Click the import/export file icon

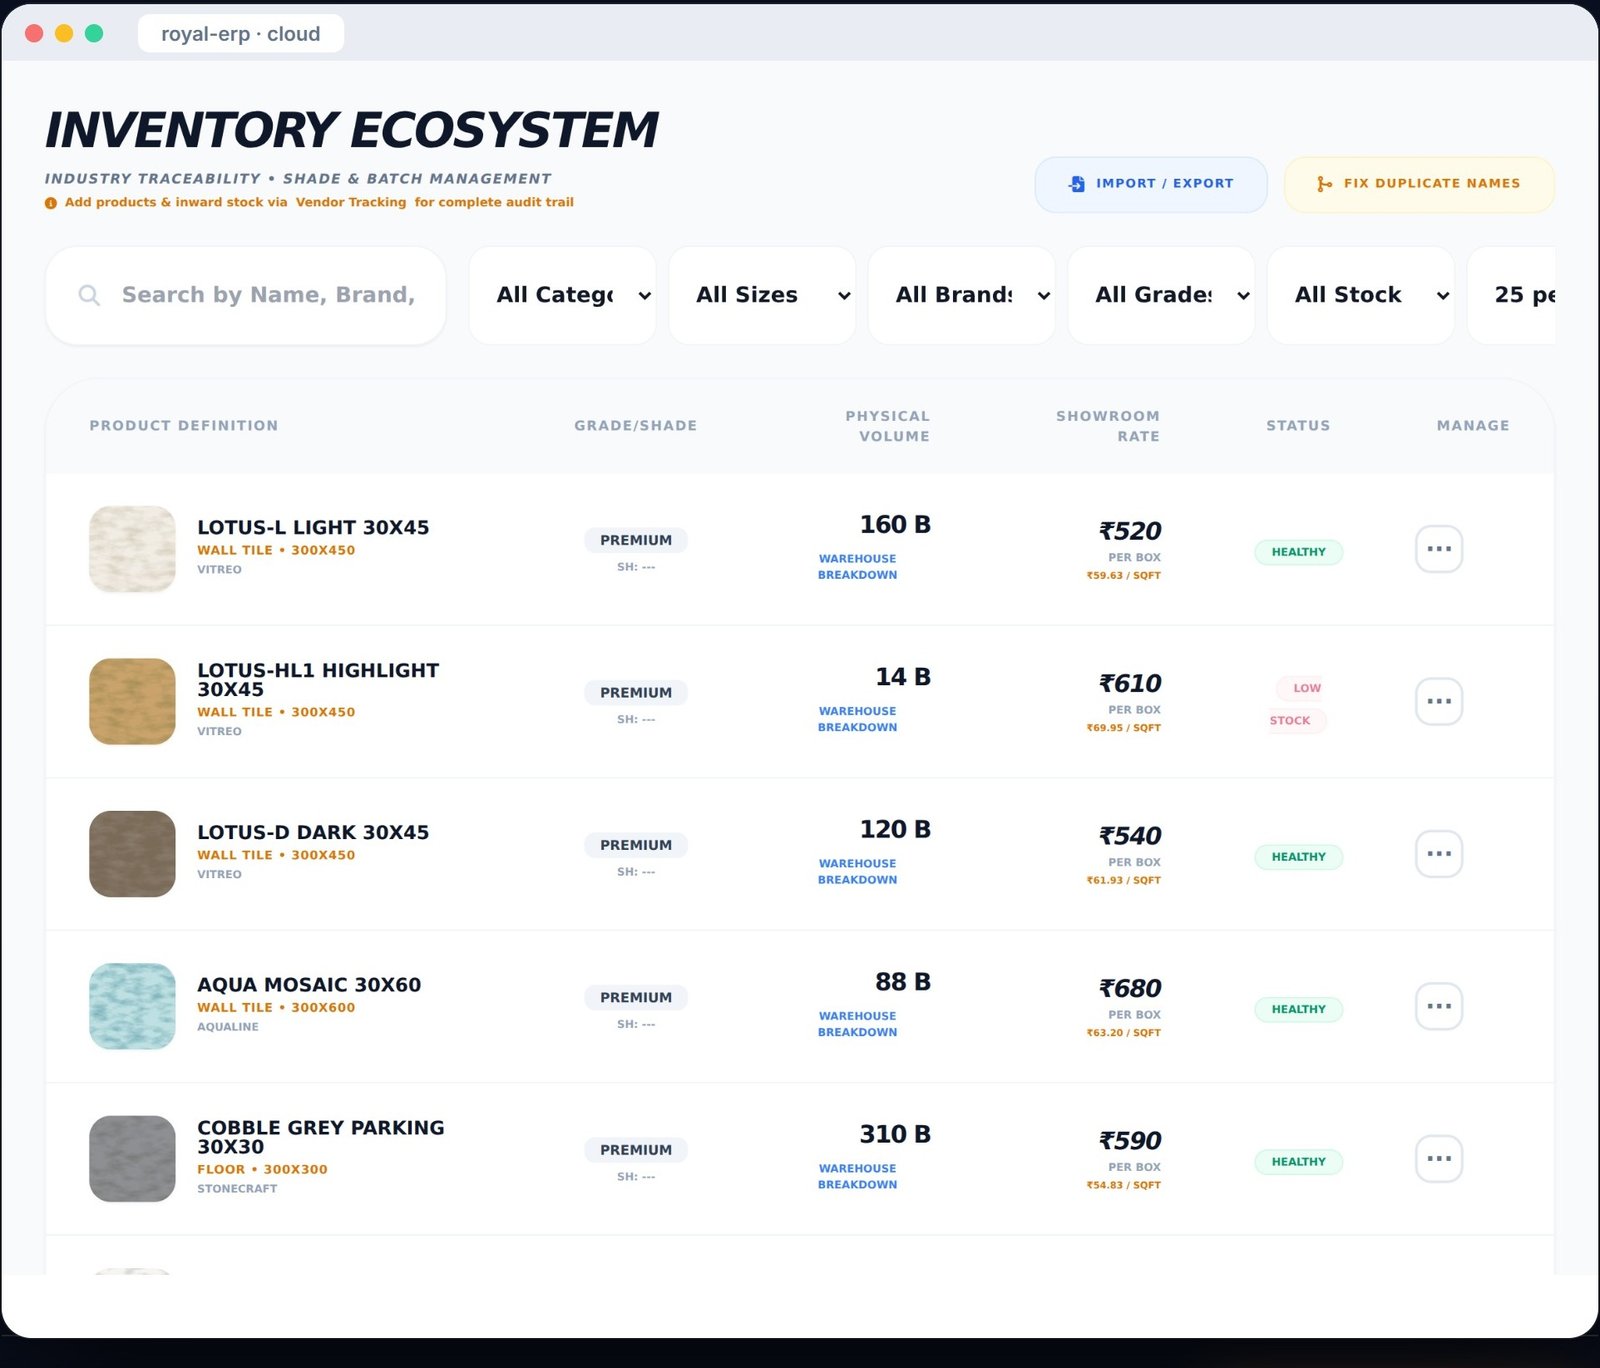tap(1077, 184)
